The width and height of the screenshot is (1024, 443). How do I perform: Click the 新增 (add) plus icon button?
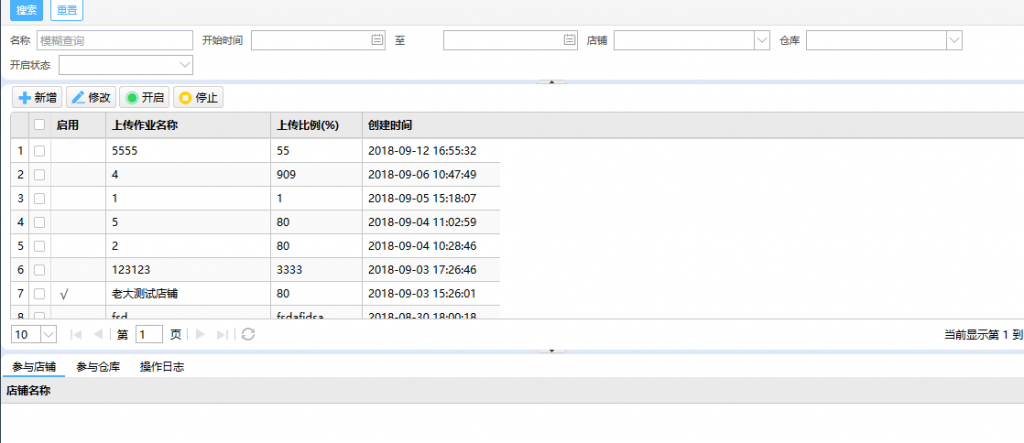pyautogui.click(x=37, y=98)
